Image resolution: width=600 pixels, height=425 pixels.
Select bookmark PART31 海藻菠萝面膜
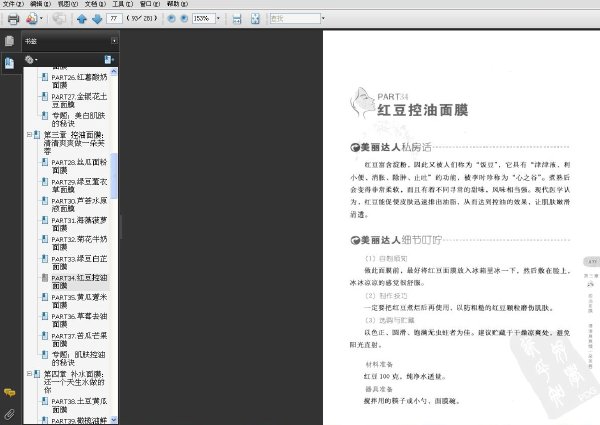[79, 224]
